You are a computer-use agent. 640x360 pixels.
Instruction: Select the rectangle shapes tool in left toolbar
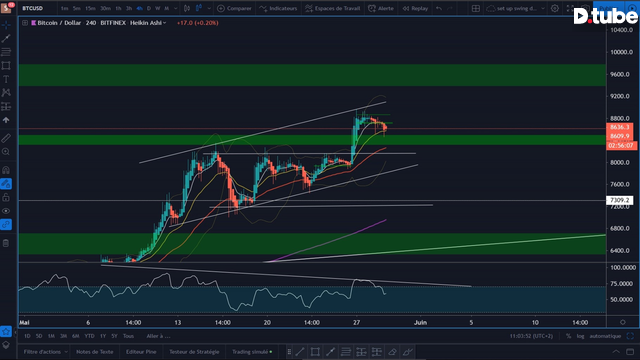coord(6,65)
